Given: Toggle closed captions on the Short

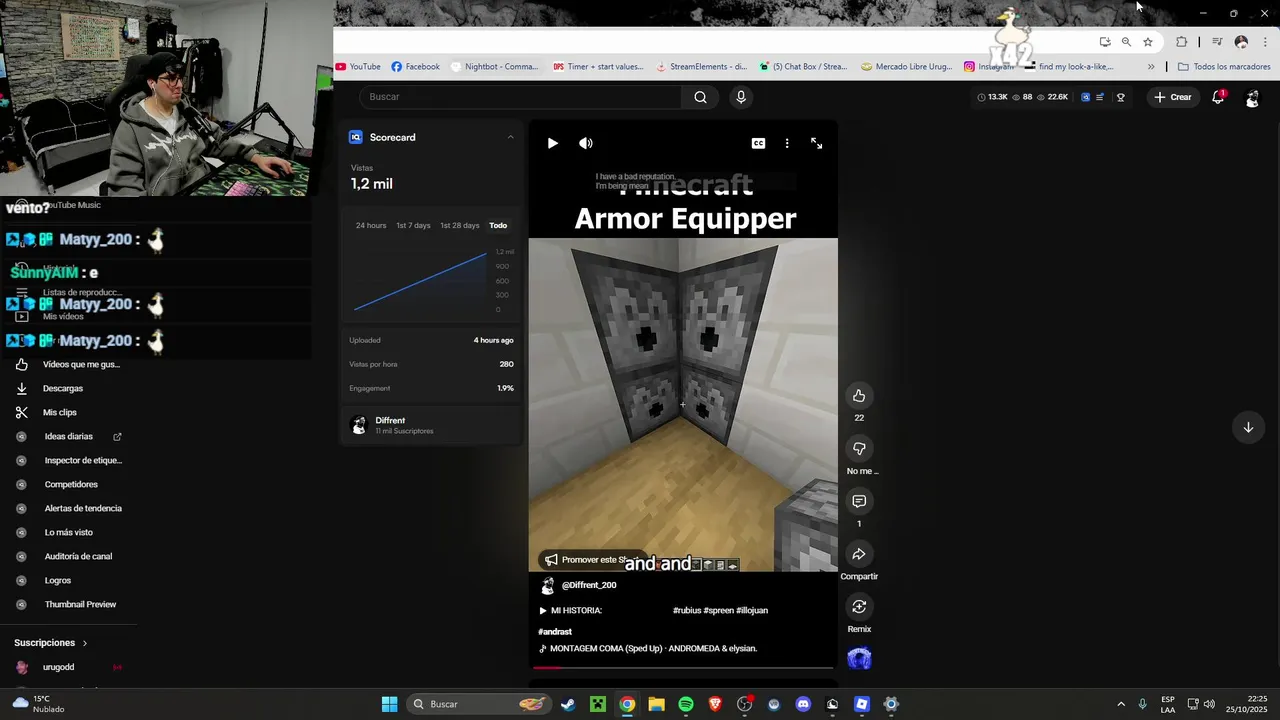Looking at the screenshot, I should click(x=758, y=143).
